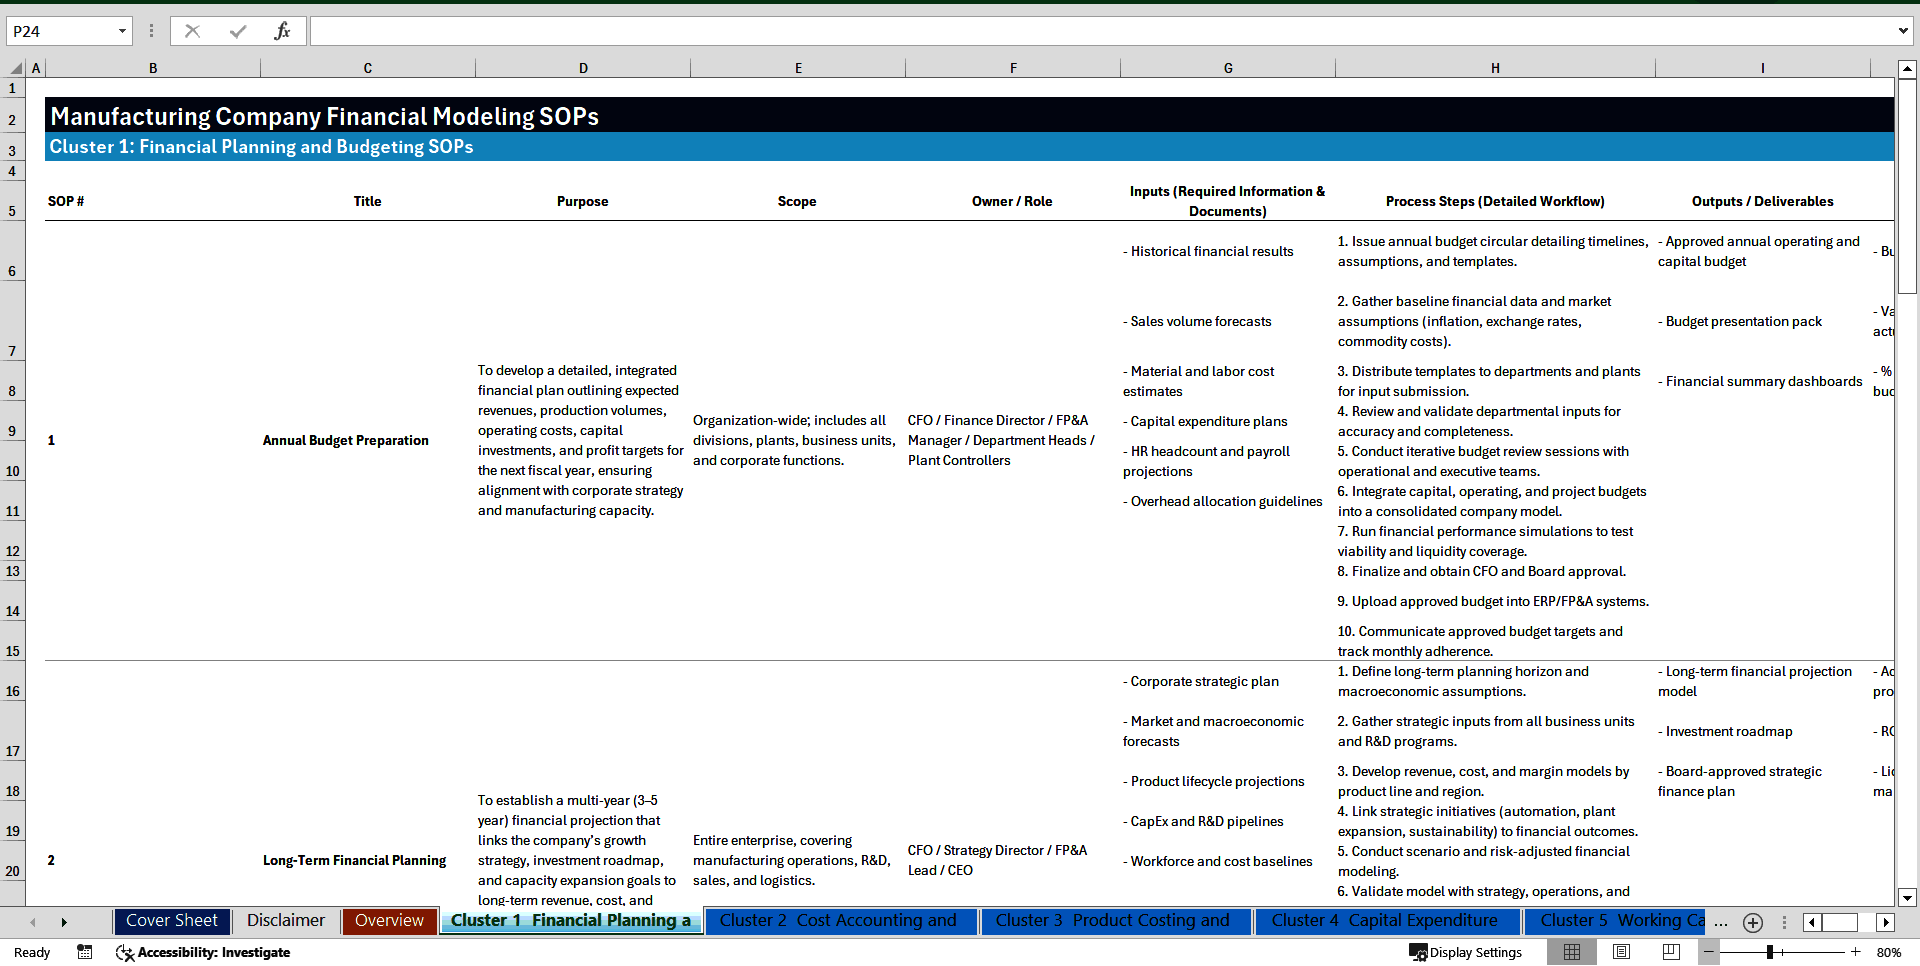
Task: Click the ellipsis to list all sheets
Action: point(1720,922)
